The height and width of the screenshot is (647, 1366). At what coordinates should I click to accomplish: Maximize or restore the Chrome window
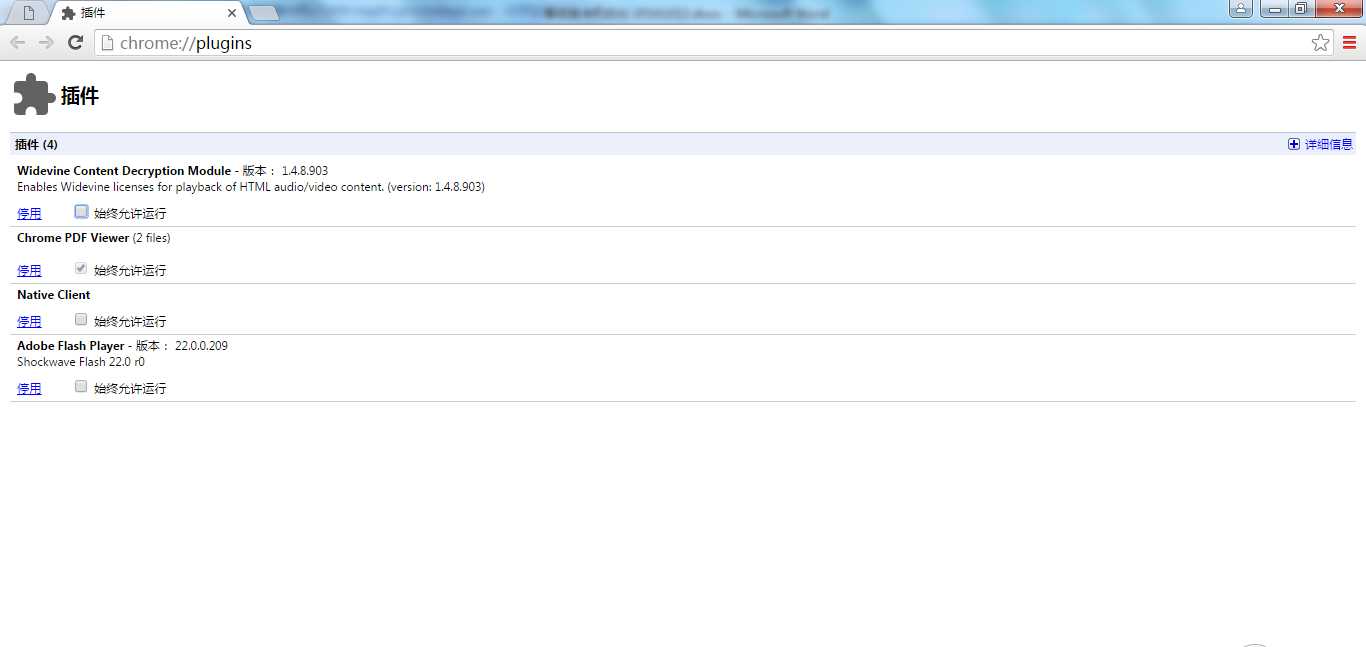pos(1300,9)
